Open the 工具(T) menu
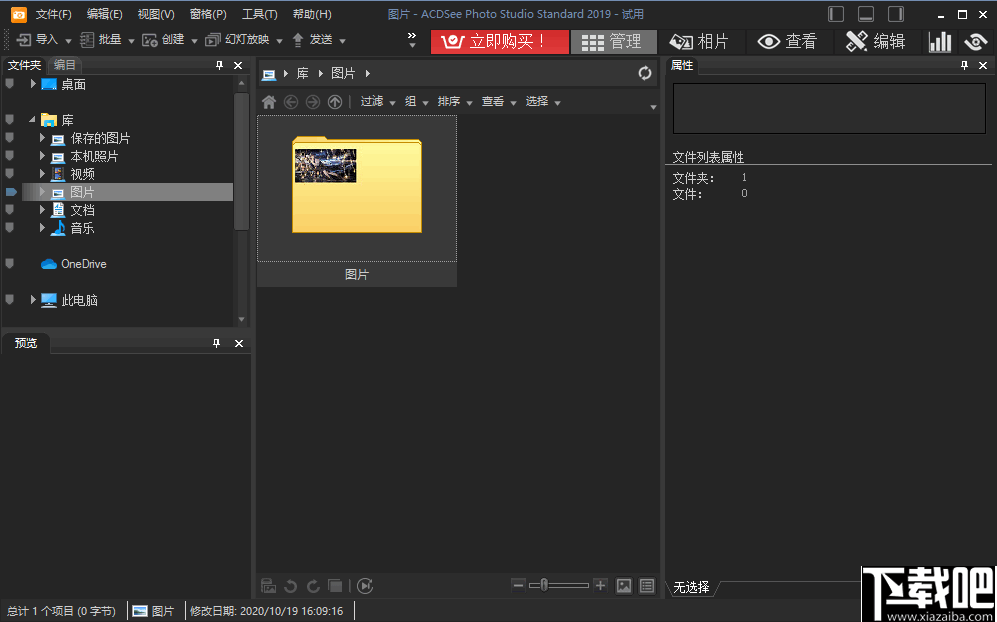This screenshot has width=997, height=622. pyautogui.click(x=258, y=14)
